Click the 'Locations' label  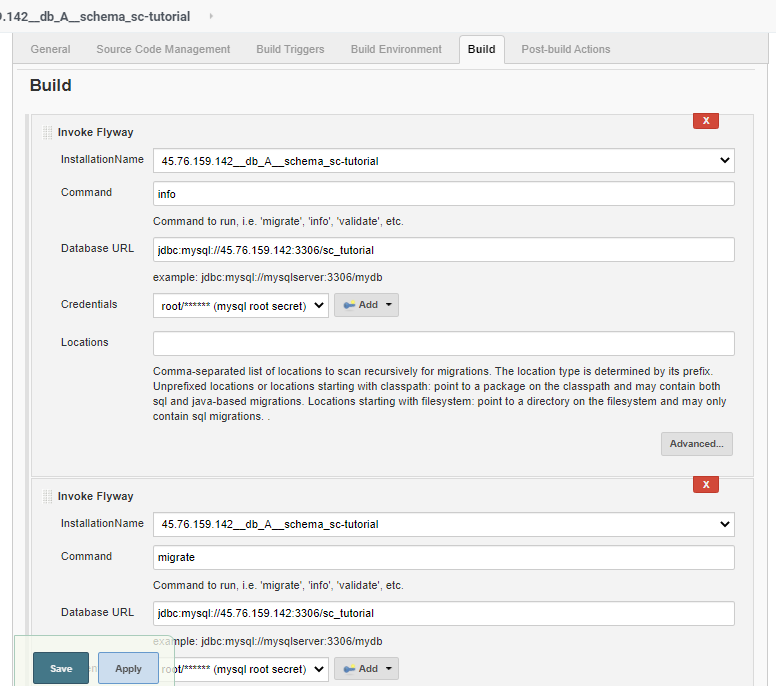tap(85, 342)
